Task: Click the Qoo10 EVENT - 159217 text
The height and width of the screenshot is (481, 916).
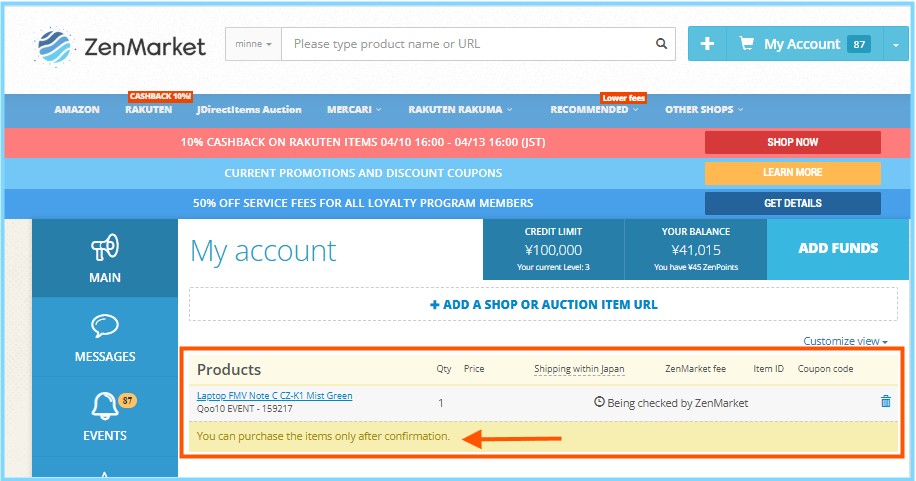Action: pos(245,409)
